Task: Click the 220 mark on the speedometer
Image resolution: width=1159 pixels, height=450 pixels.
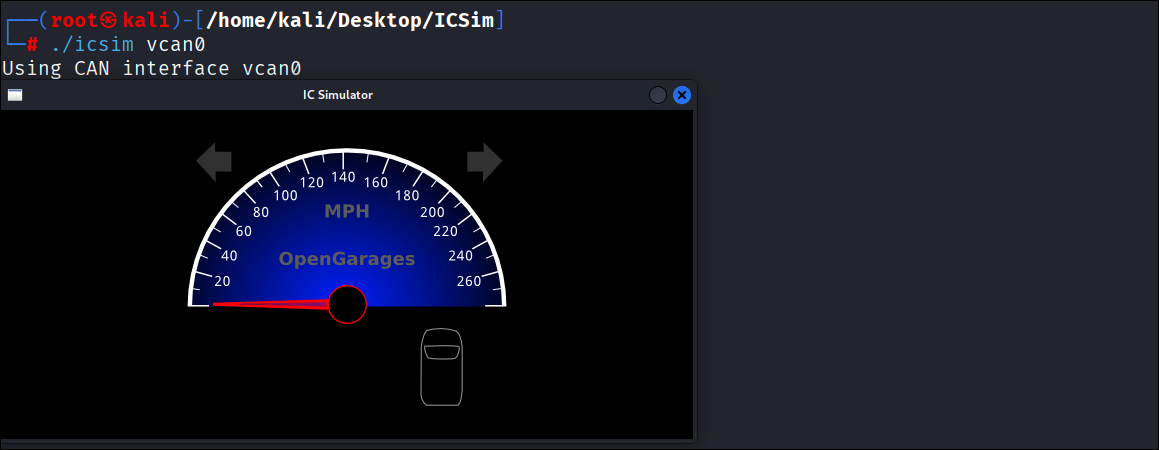Action: [446, 231]
